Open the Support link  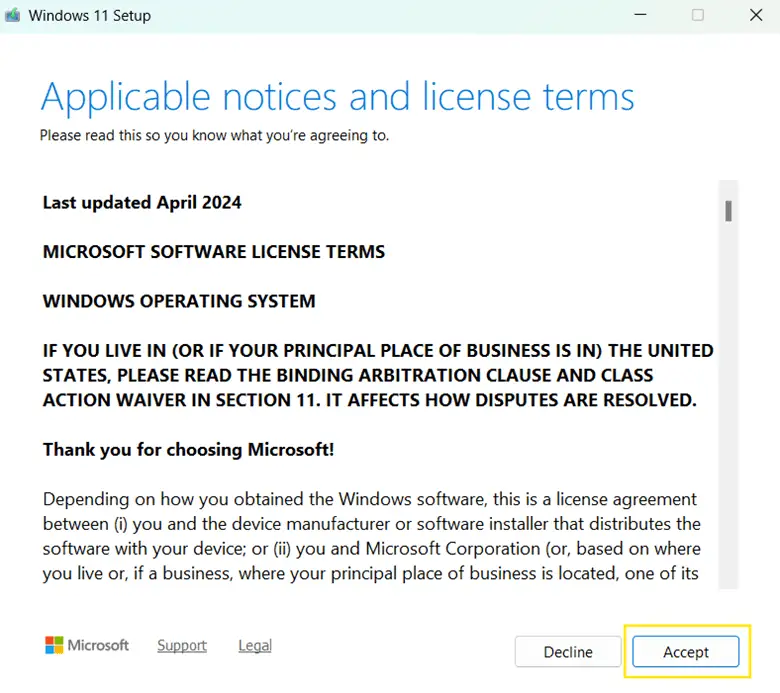(182, 645)
